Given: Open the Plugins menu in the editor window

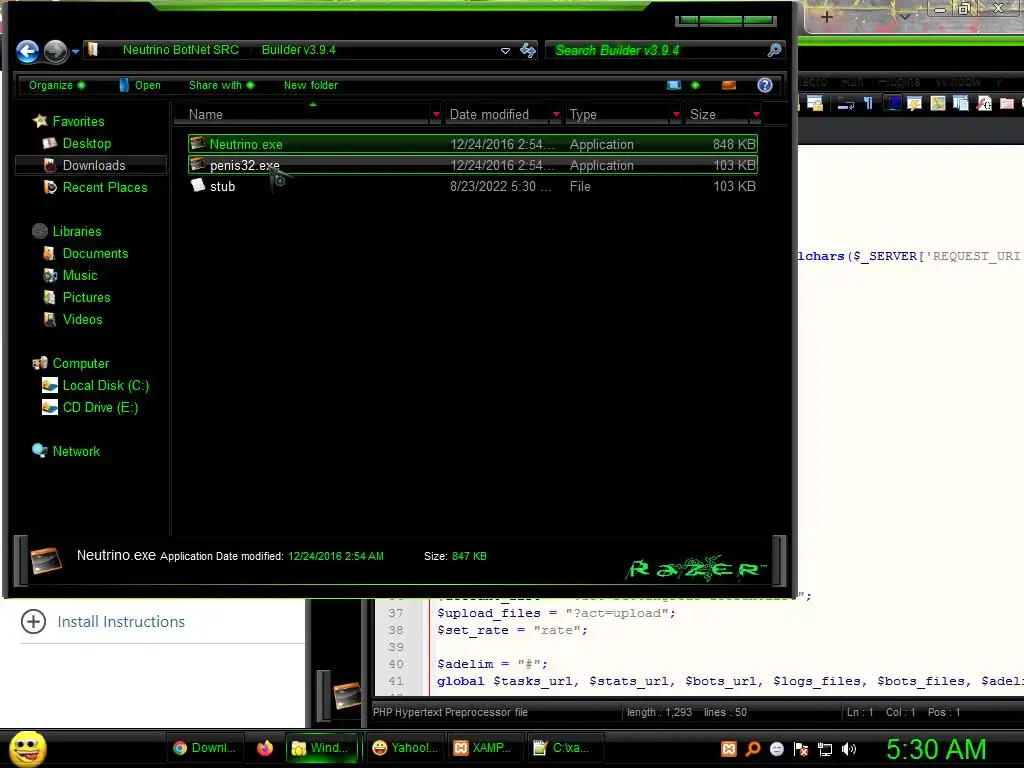Looking at the screenshot, I should click(x=899, y=82).
